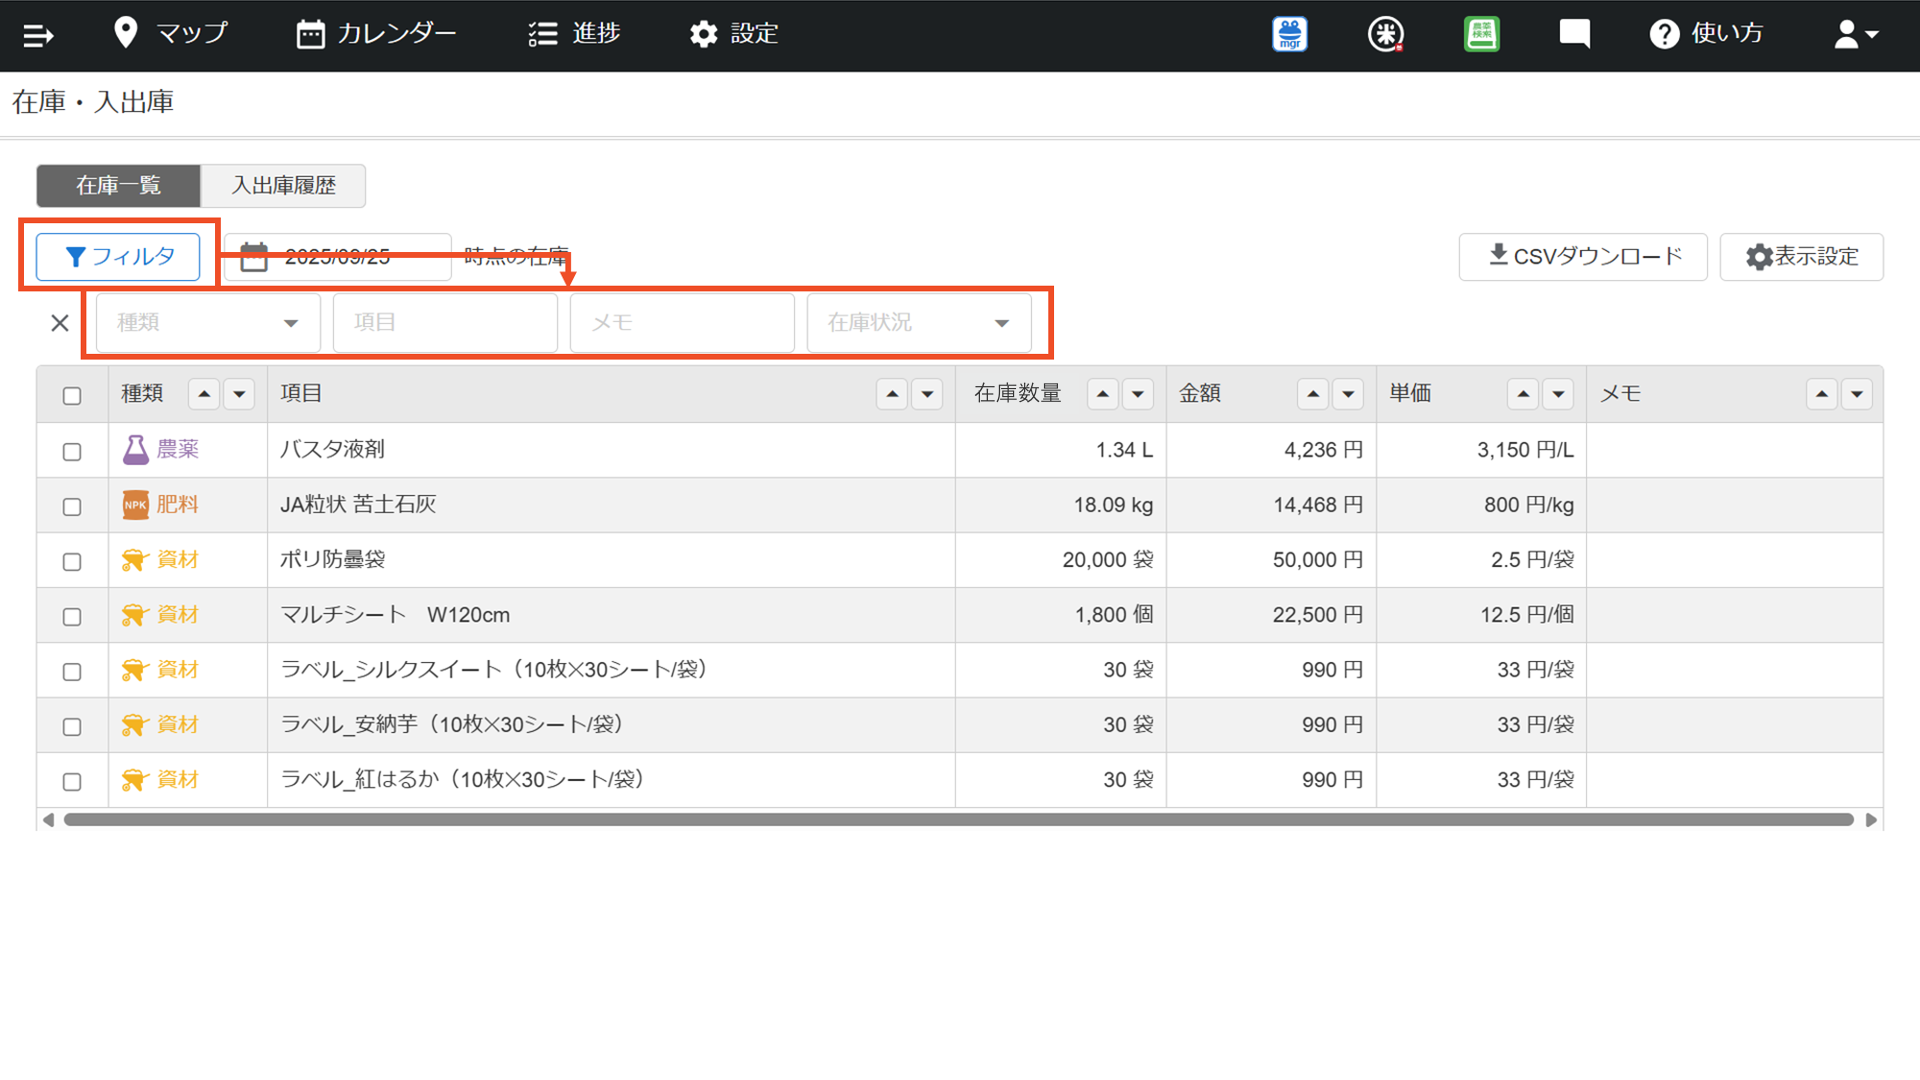Click the material icon in ラベル_紅はるか row
1920x1080 pixels.
point(135,780)
